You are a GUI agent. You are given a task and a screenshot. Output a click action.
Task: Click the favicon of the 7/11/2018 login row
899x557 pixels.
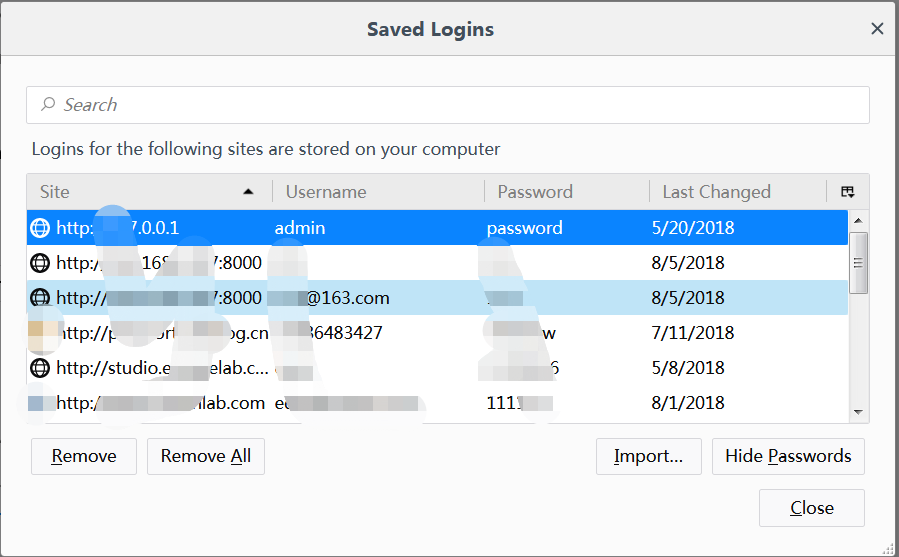[40, 333]
